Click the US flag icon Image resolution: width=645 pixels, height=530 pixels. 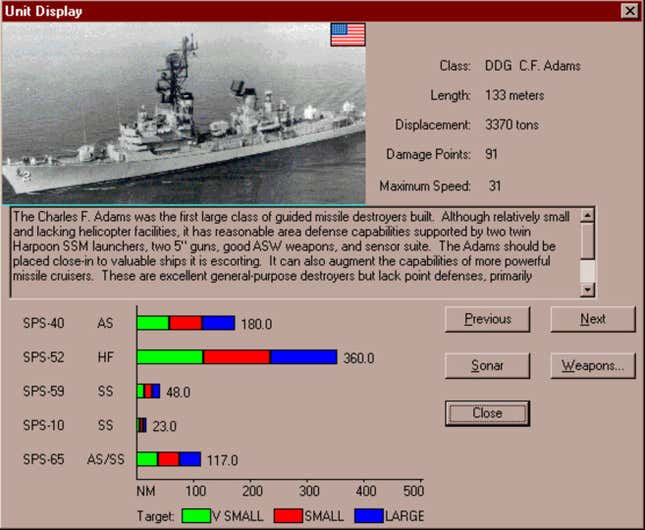pyautogui.click(x=348, y=35)
